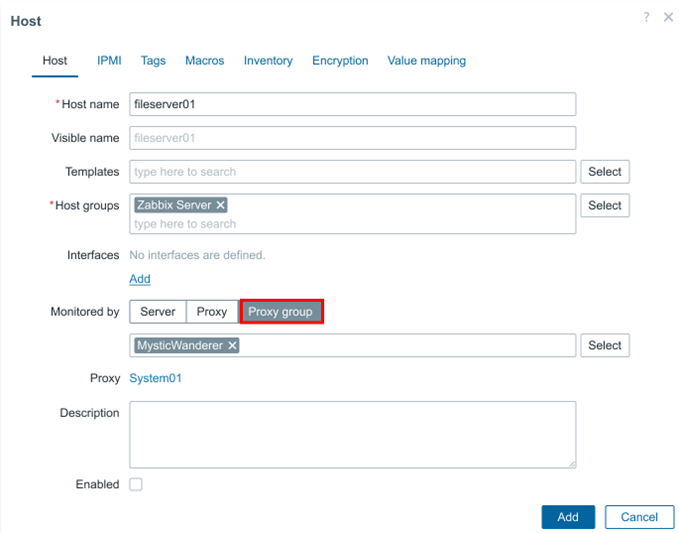The image size is (679, 533).
Task: Click inside the Description text area
Action: (x=352, y=435)
